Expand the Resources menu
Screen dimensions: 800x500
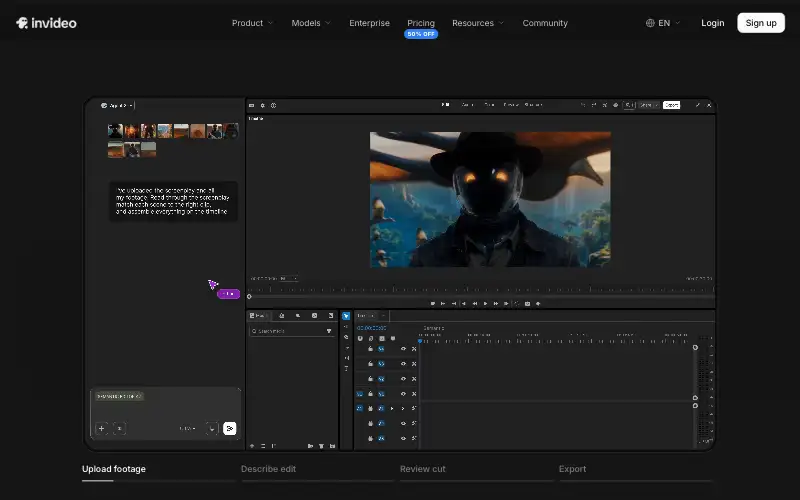coord(478,23)
